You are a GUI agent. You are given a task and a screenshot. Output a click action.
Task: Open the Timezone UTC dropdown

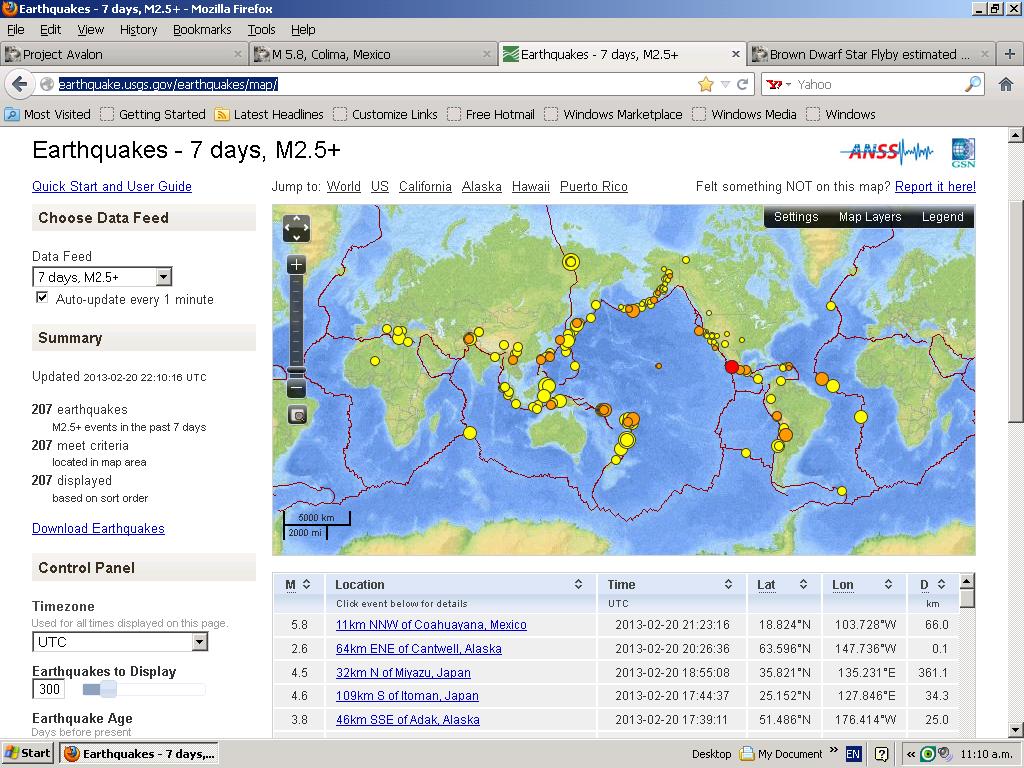pyautogui.click(x=120, y=642)
